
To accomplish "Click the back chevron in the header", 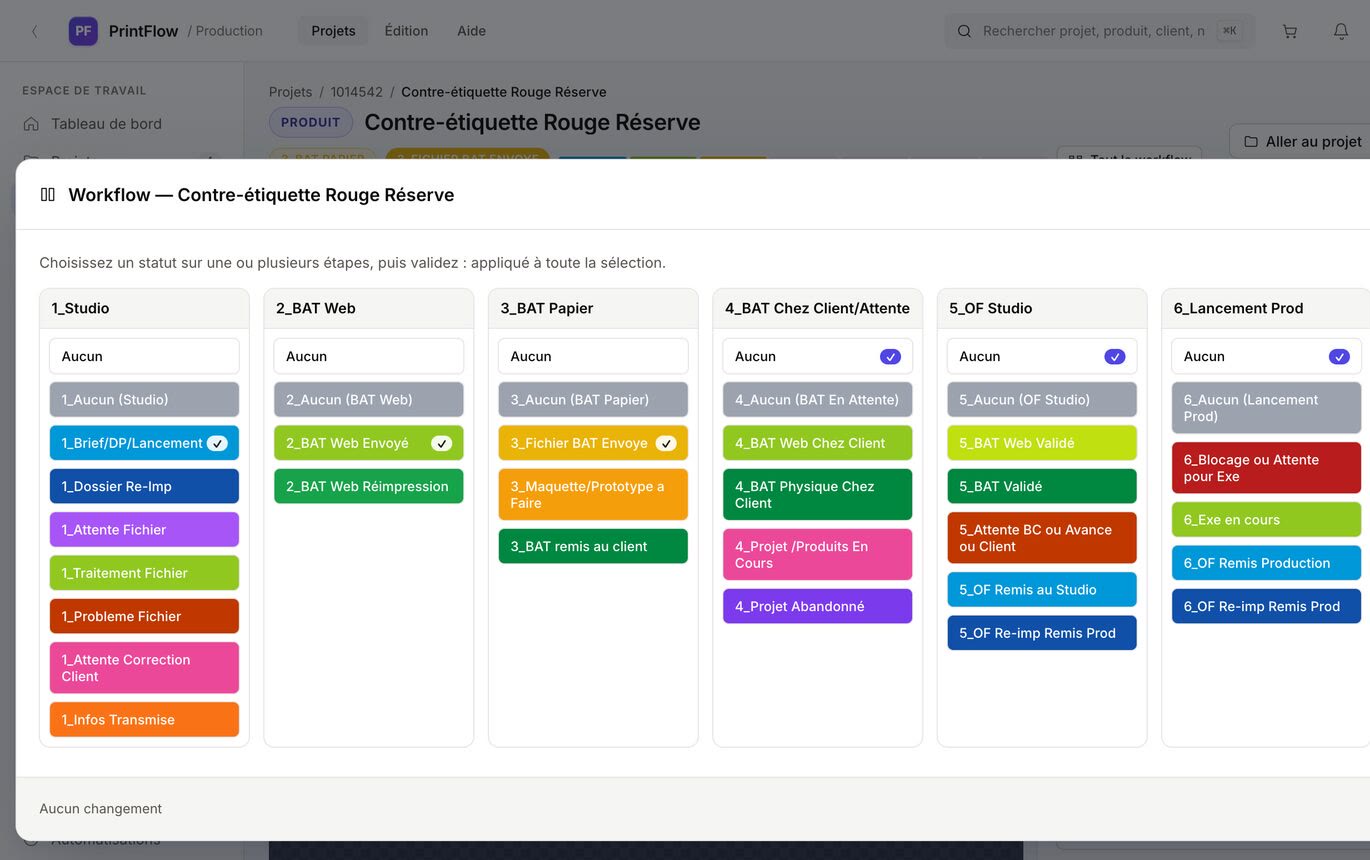I will tap(34, 31).
